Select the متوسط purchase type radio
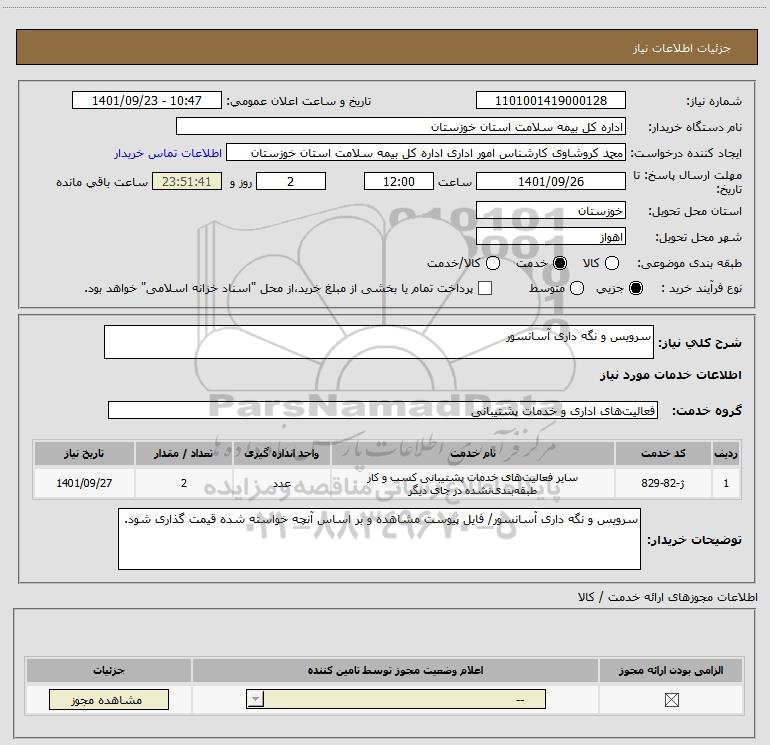 [x=577, y=288]
